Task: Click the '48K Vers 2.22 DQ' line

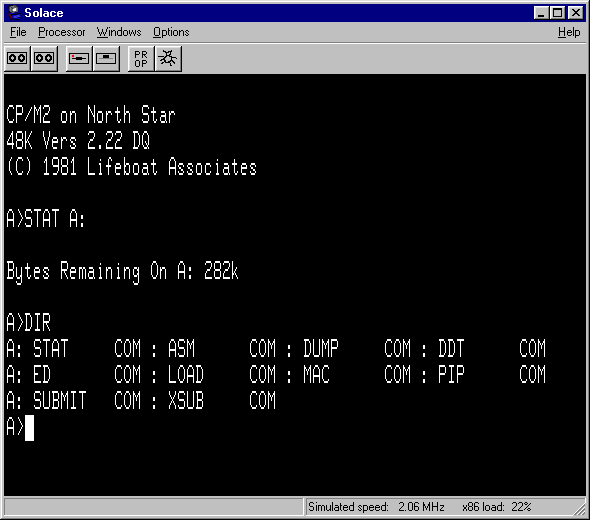Action: pos(78,141)
